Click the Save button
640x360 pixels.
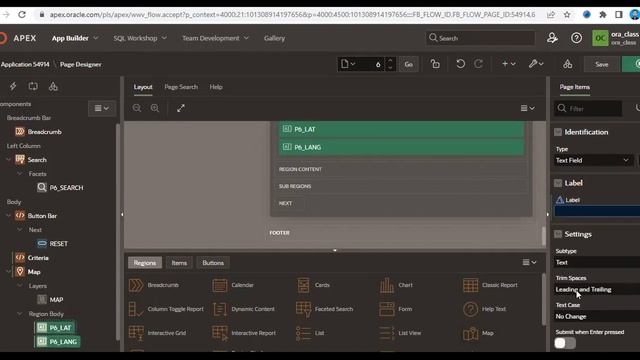click(602, 64)
